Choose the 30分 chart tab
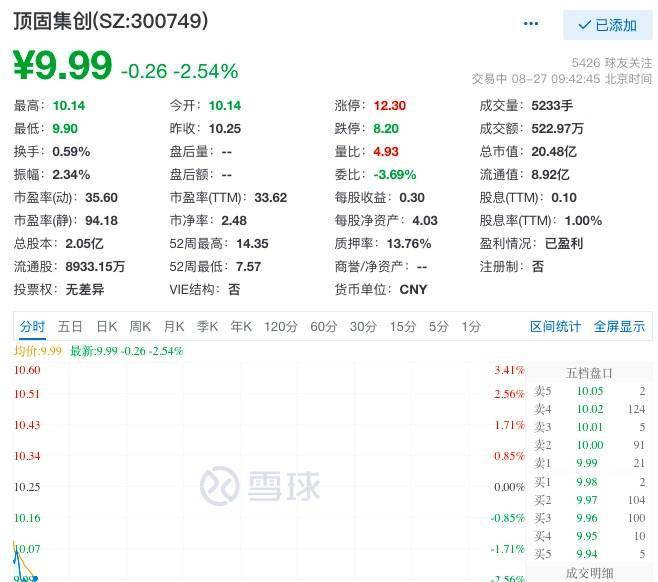This screenshot has height=582, width=658. [363, 326]
